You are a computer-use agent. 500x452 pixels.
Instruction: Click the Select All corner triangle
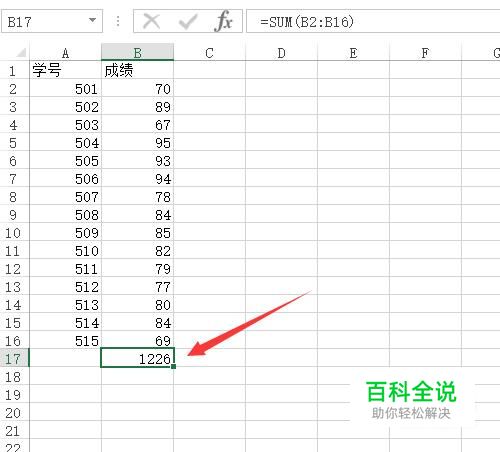(21, 53)
